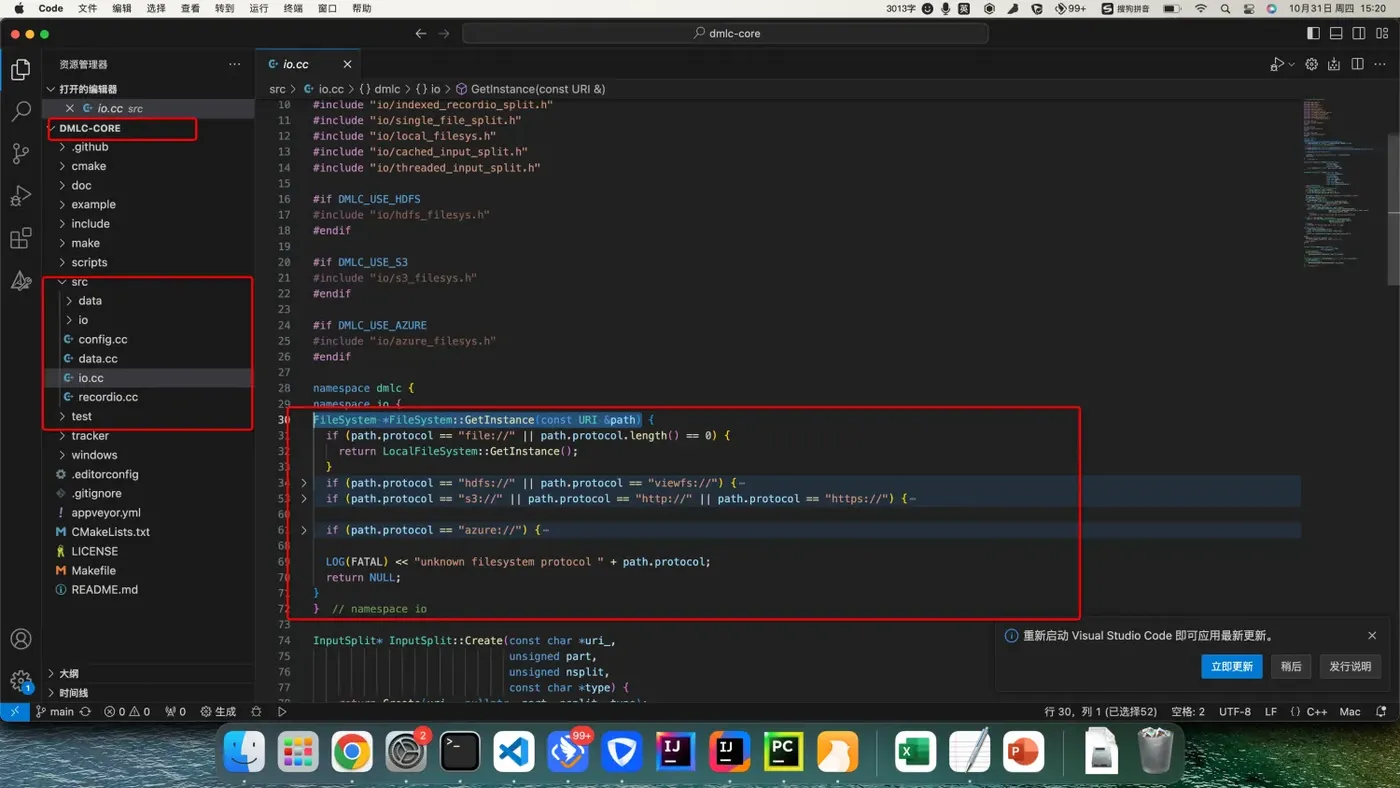Open Google Chrome from the Dock
The height and width of the screenshot is (788, 1400).
[352, 752]
